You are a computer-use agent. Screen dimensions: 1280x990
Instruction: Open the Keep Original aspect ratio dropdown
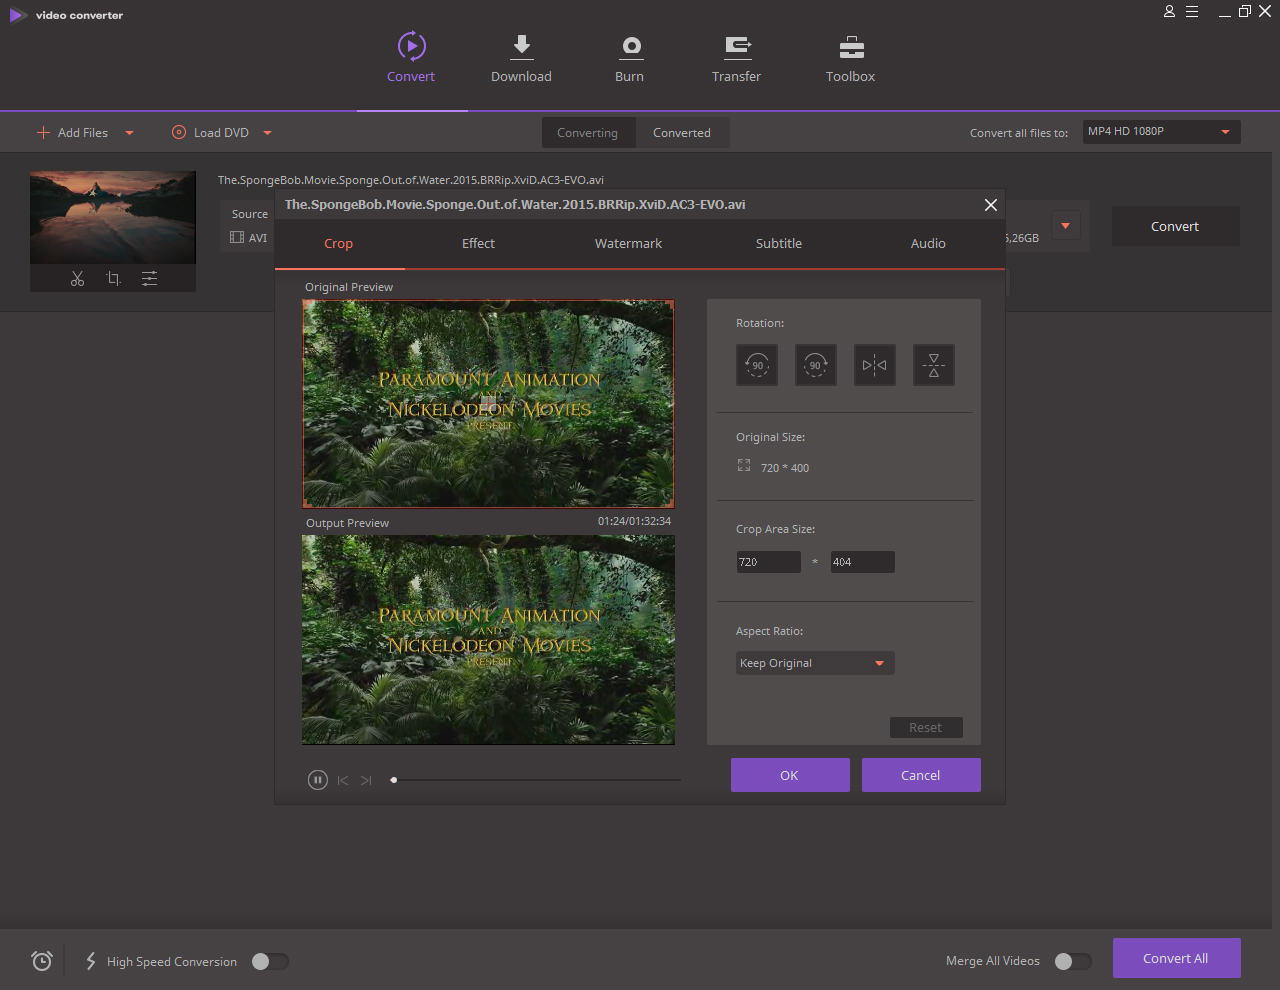[815, 663]
